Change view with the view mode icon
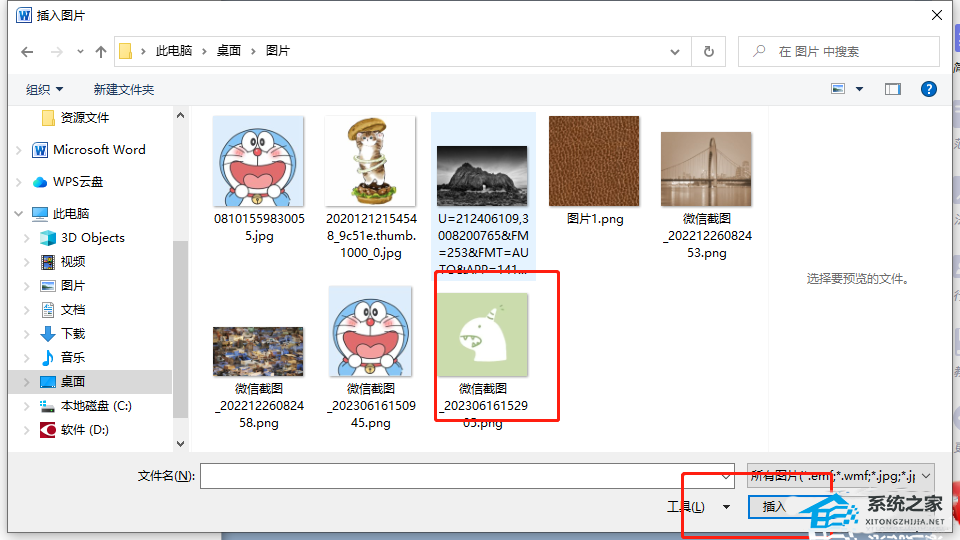 [x=838, y=89]
